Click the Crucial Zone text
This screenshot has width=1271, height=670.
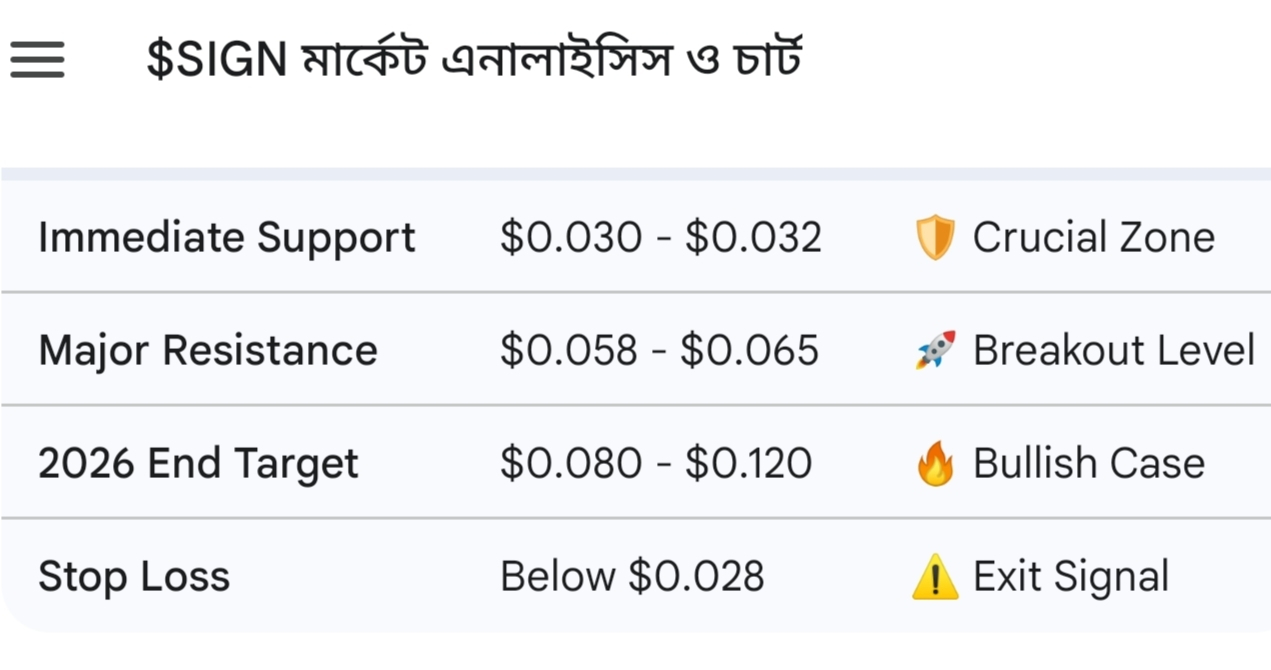[1093, 238]
